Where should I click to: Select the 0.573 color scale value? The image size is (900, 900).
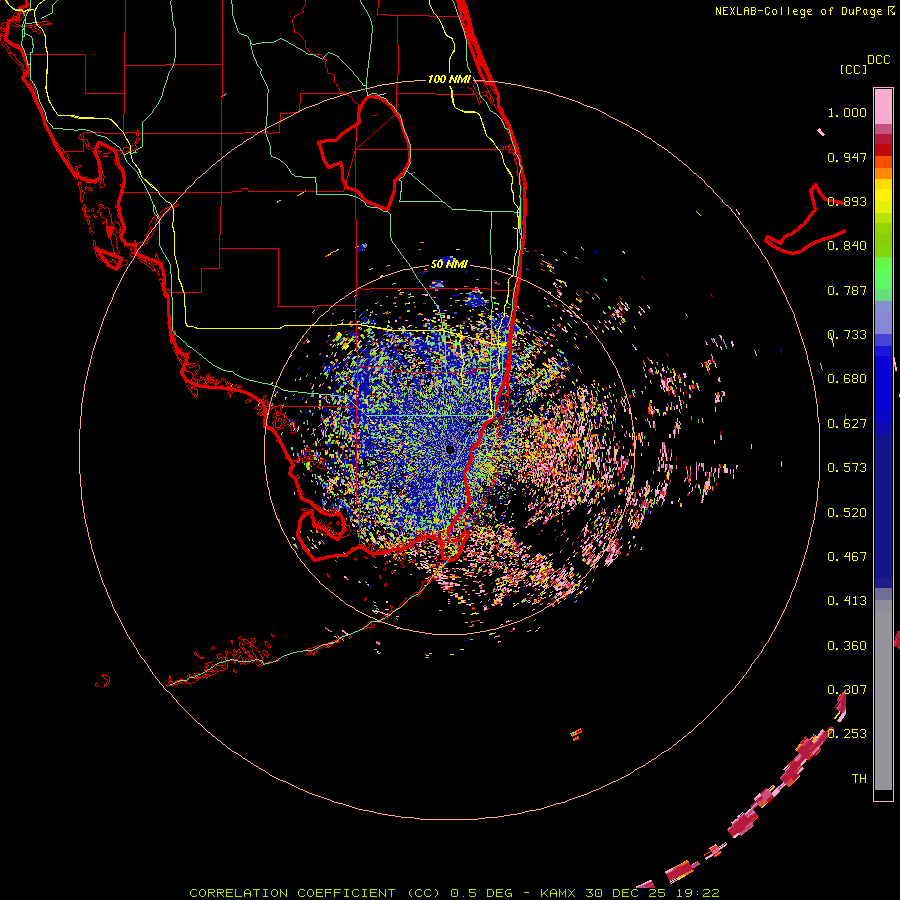click(x=847, y=468)
